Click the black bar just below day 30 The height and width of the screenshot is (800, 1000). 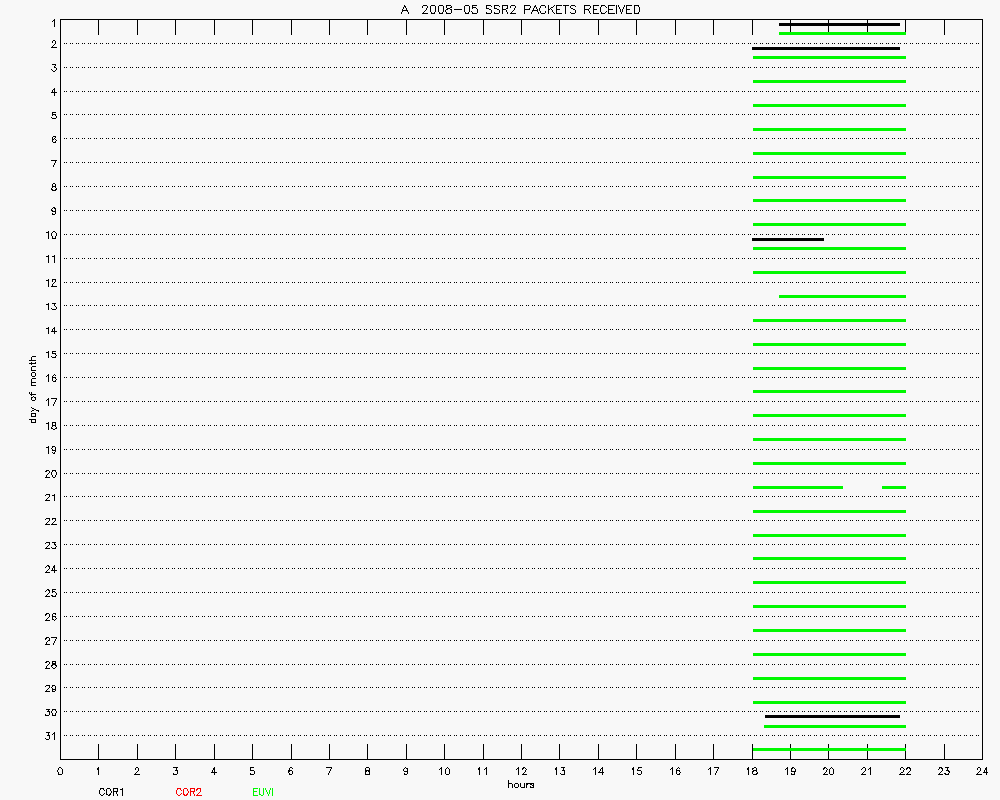tap(832, 716)
